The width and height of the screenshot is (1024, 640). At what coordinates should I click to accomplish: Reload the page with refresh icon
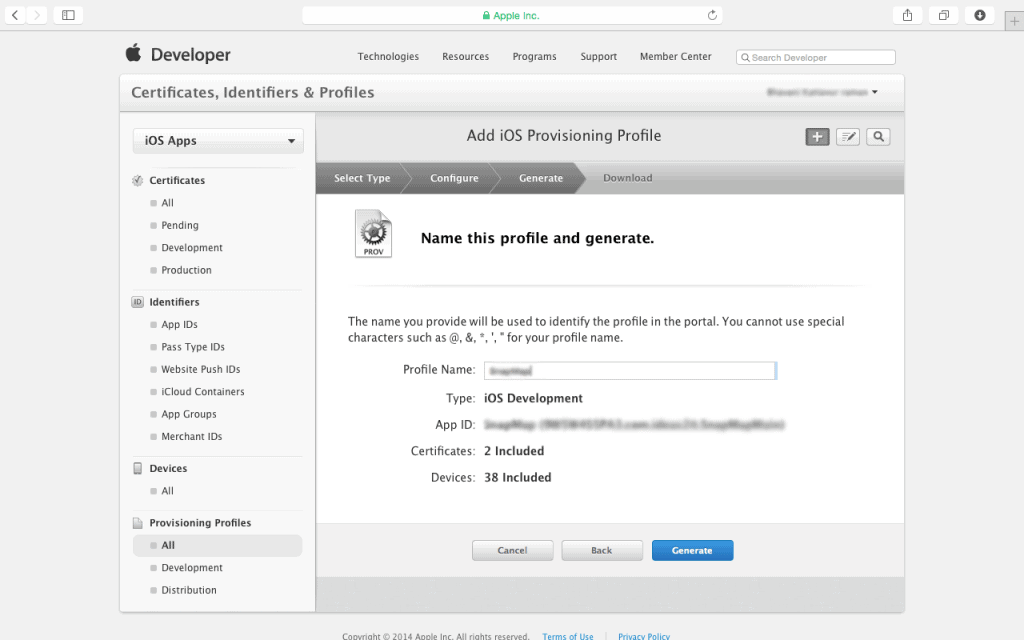click(712, 15)
